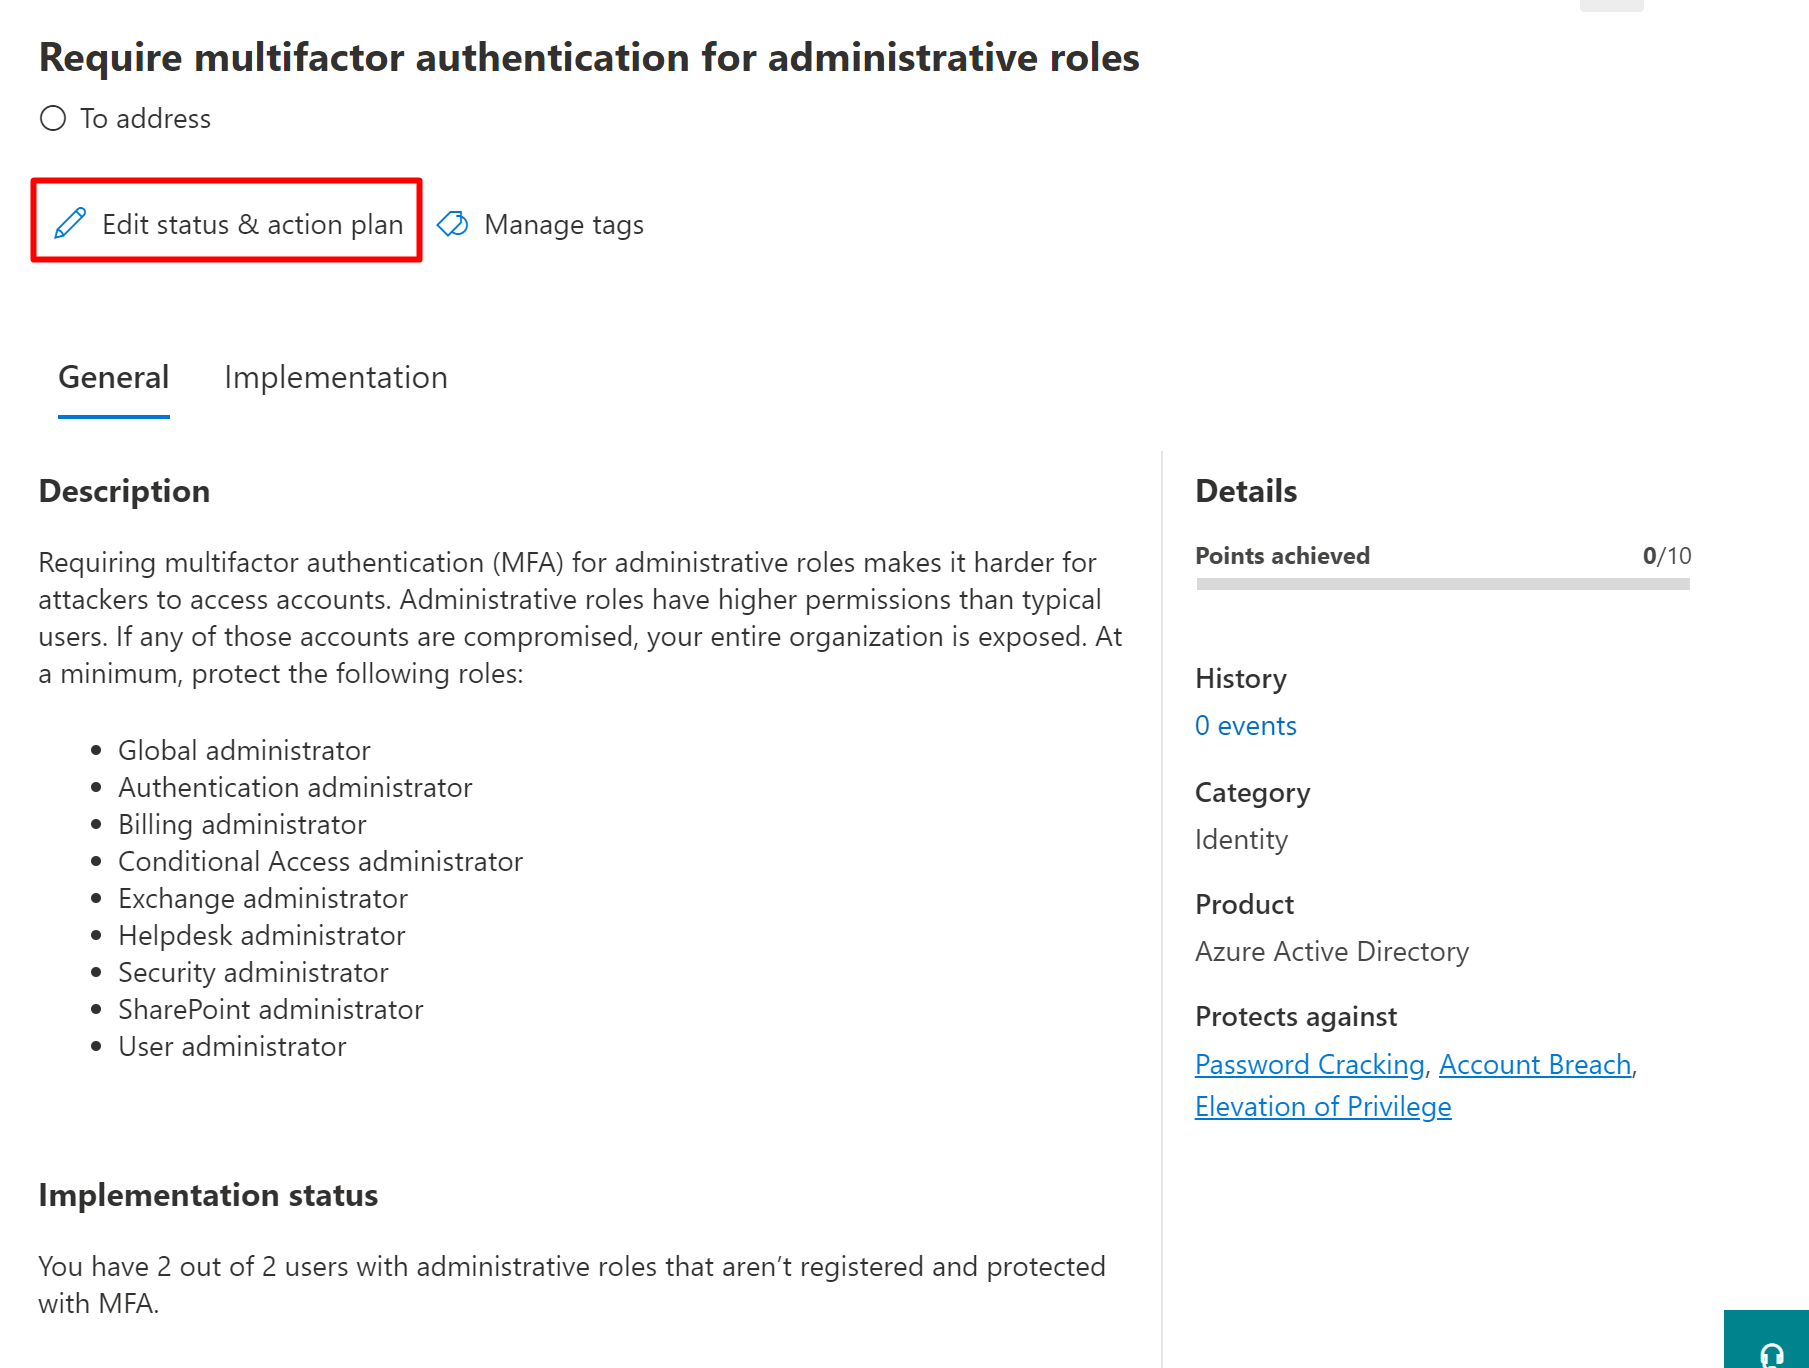Click the pencil edit icon

click(x=70, y=223)
